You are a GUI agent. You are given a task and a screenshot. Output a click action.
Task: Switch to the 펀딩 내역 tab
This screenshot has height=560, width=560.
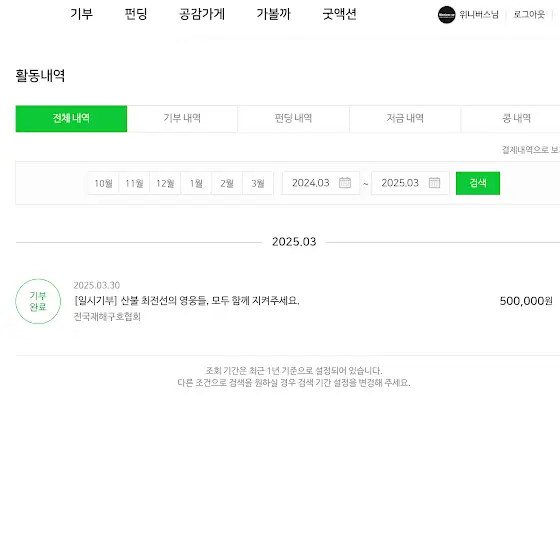coord(293,119)
